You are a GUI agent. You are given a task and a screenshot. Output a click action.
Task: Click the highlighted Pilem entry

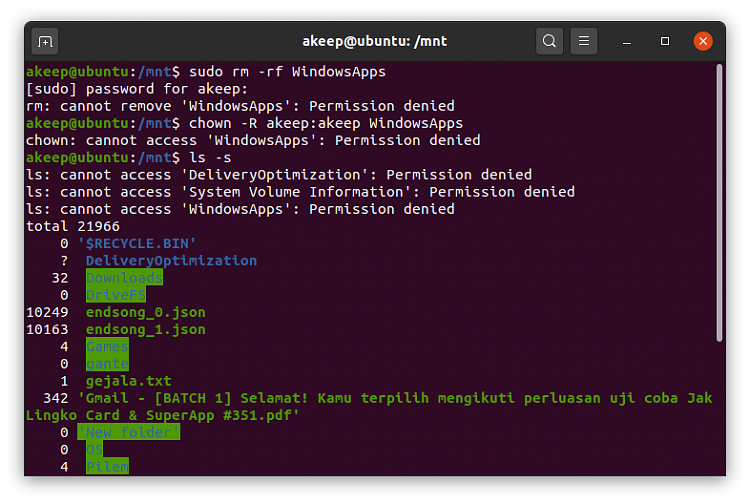(x=107, y=467)
